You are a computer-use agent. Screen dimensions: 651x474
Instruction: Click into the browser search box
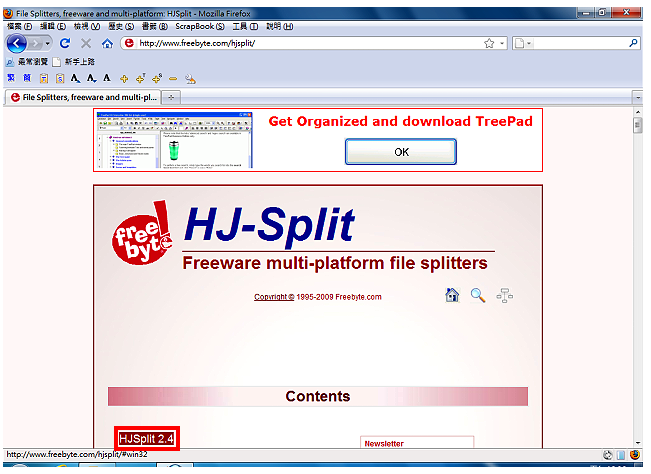point(580,43)
